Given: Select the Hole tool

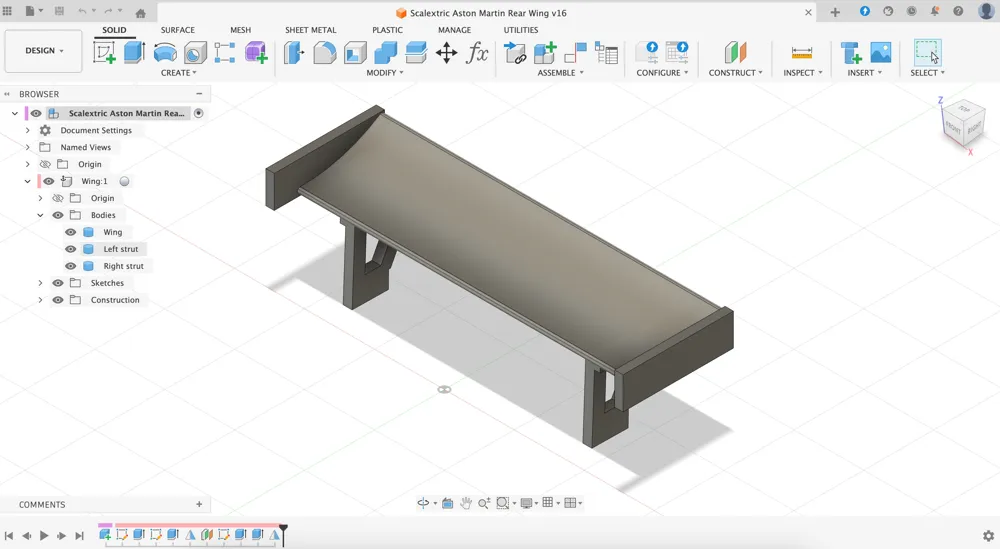Looking at the screenshot, I should click(195, 53).
